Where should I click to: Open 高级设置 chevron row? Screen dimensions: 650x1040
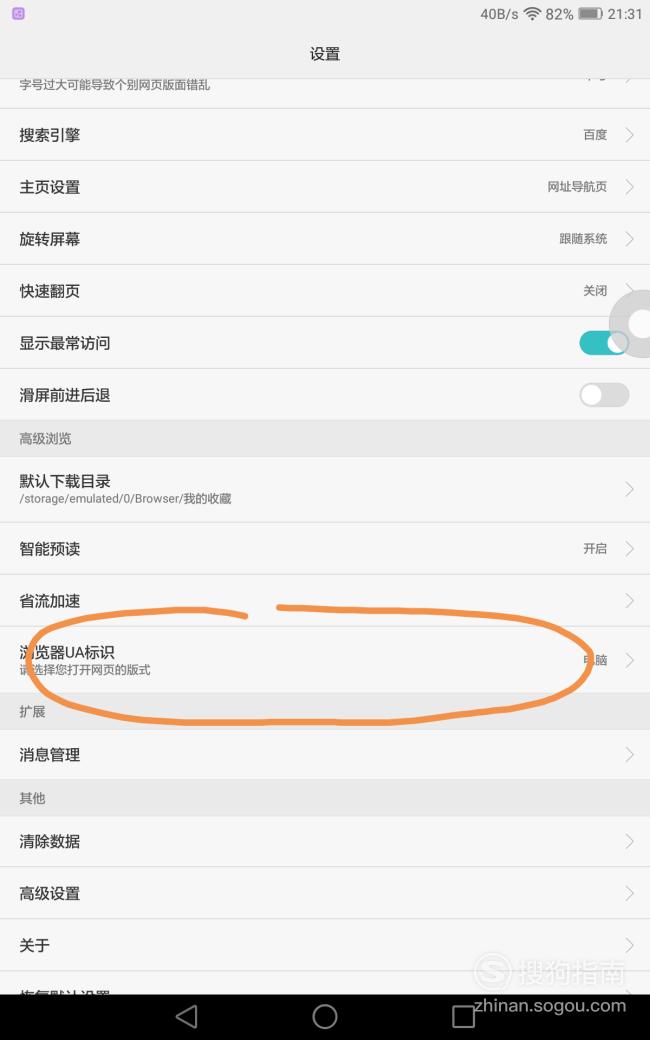(x=325, y=893)
